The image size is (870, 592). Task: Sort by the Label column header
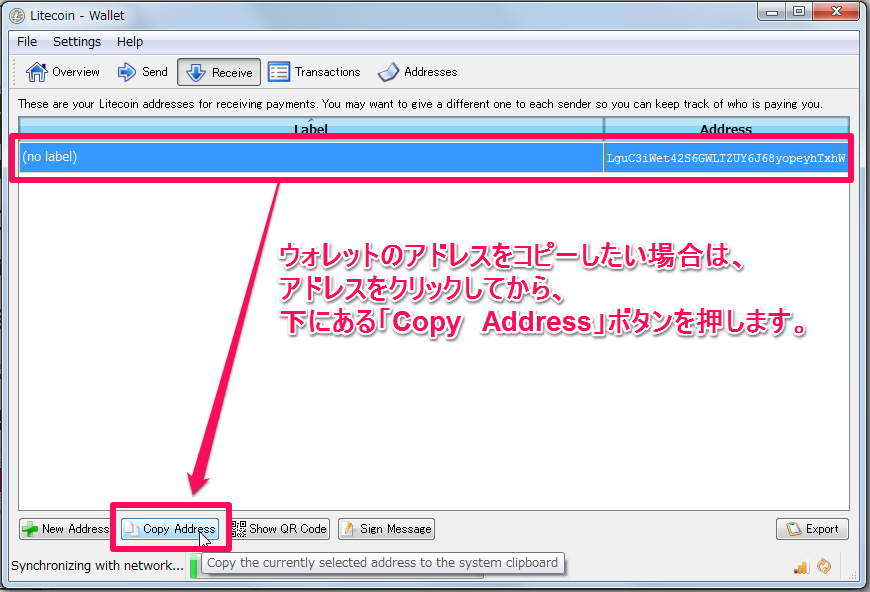click(x=311, y=127)
